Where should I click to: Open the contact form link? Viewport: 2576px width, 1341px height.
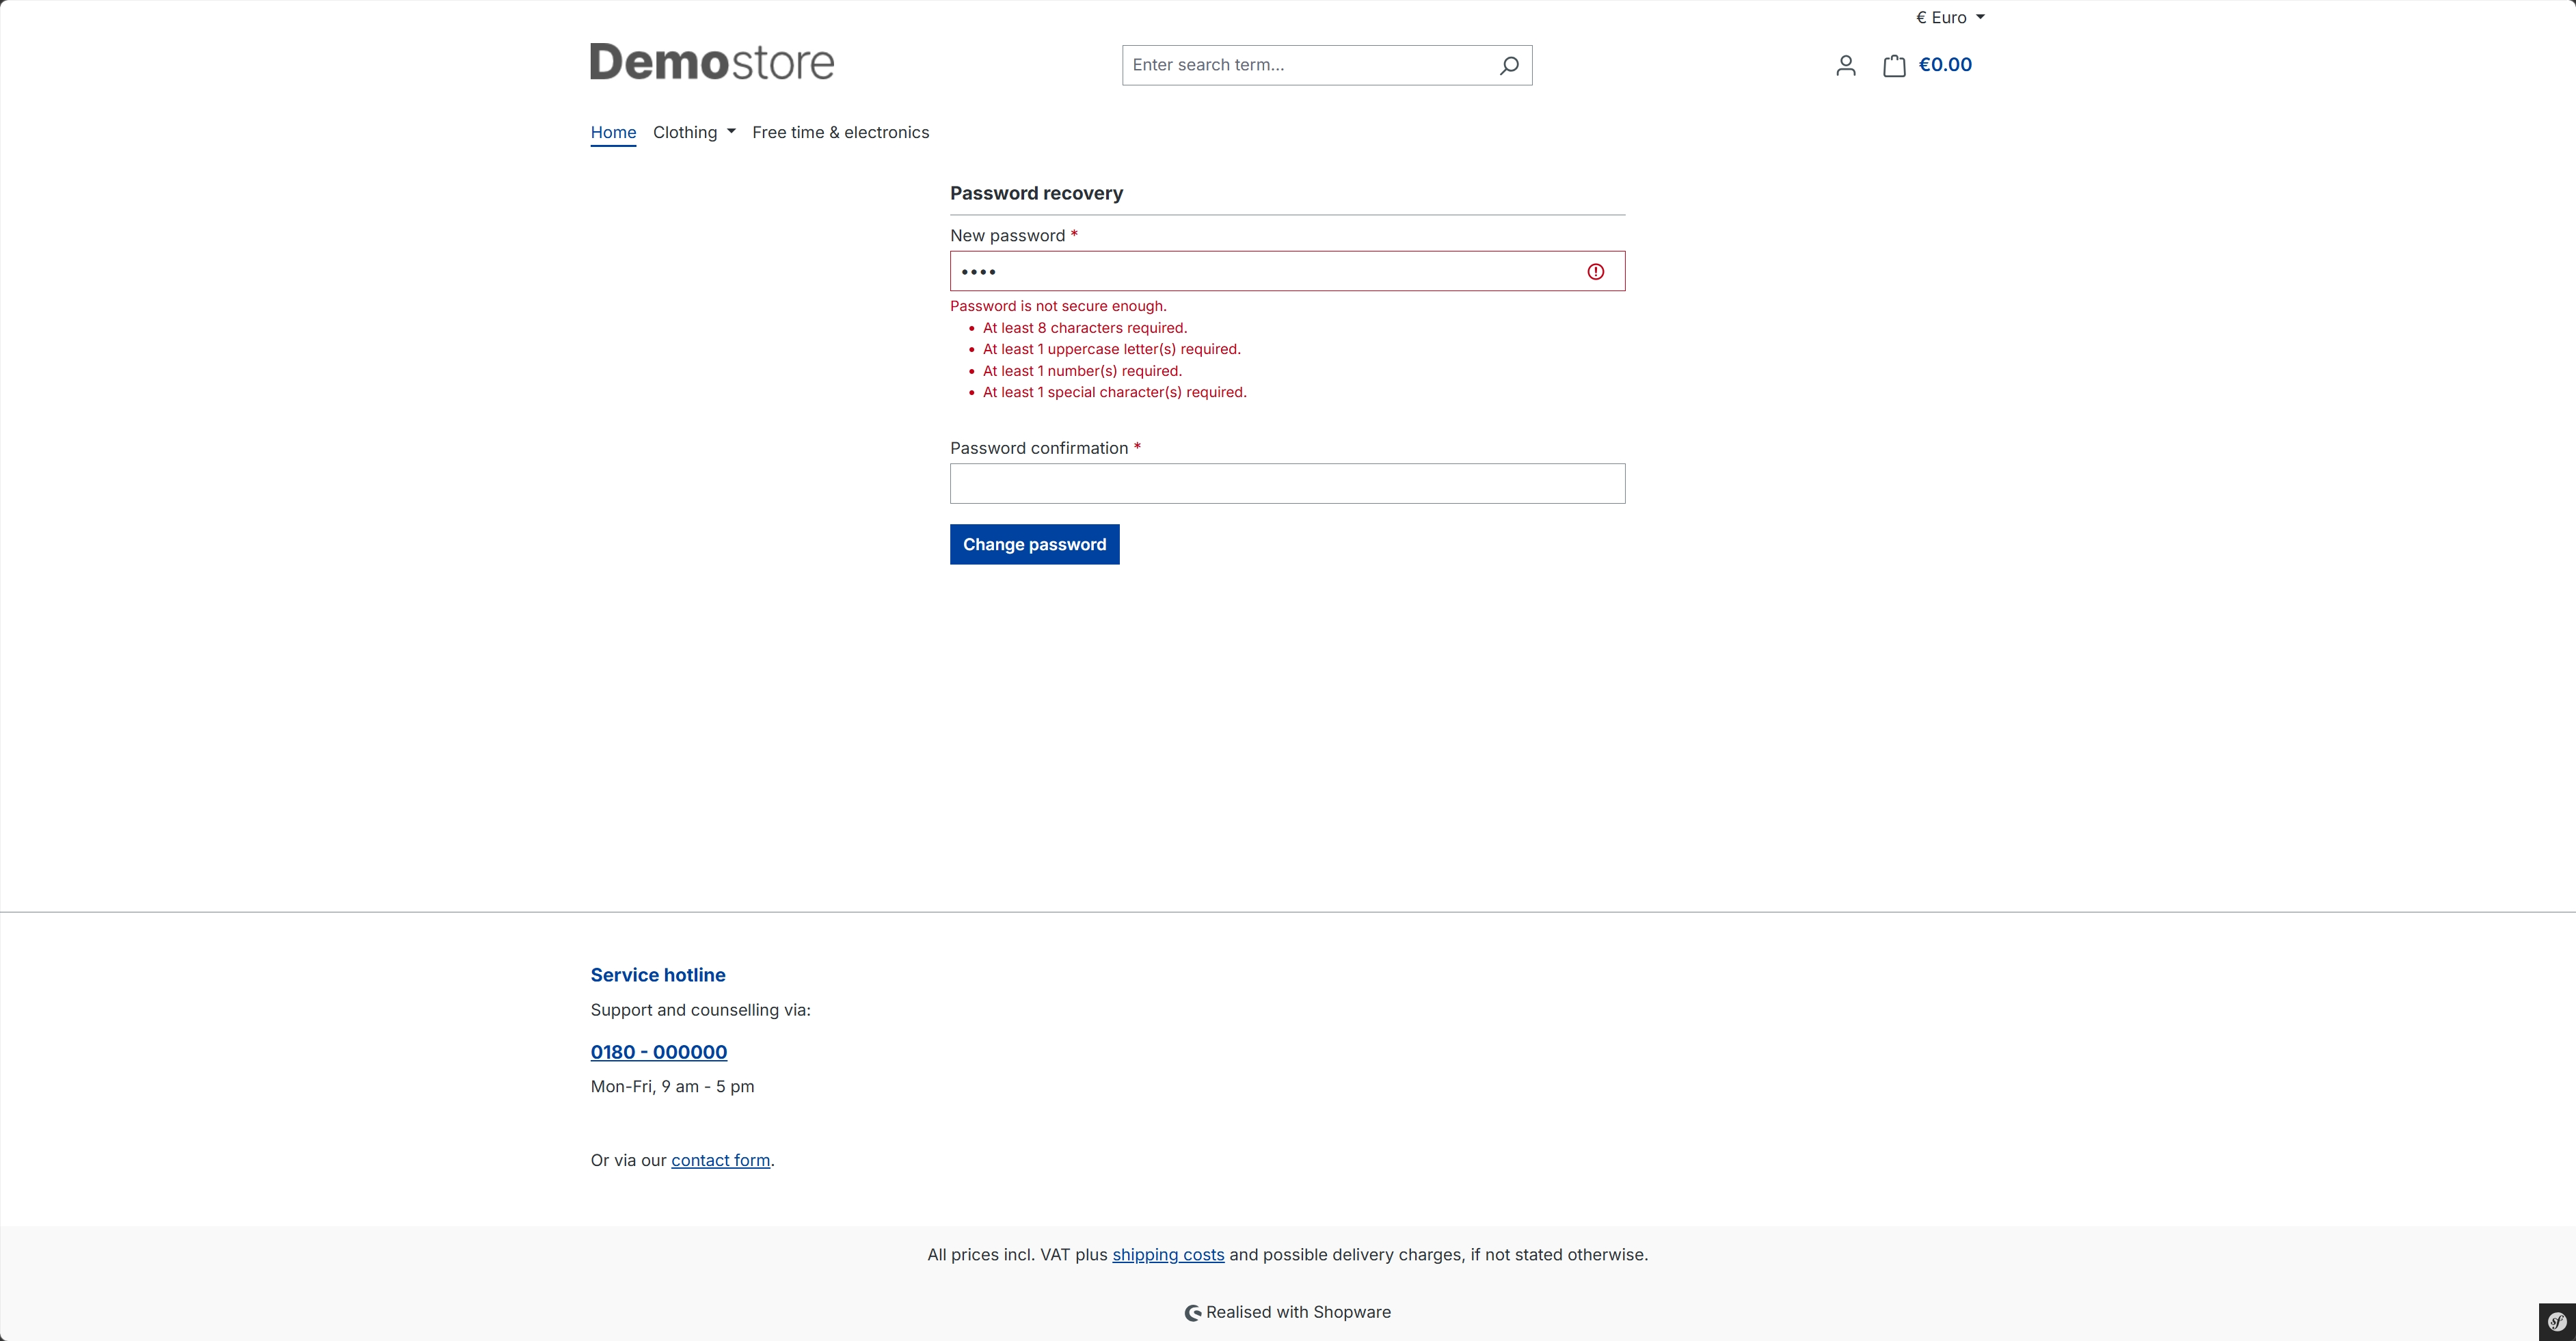(x=720, y=1160)
